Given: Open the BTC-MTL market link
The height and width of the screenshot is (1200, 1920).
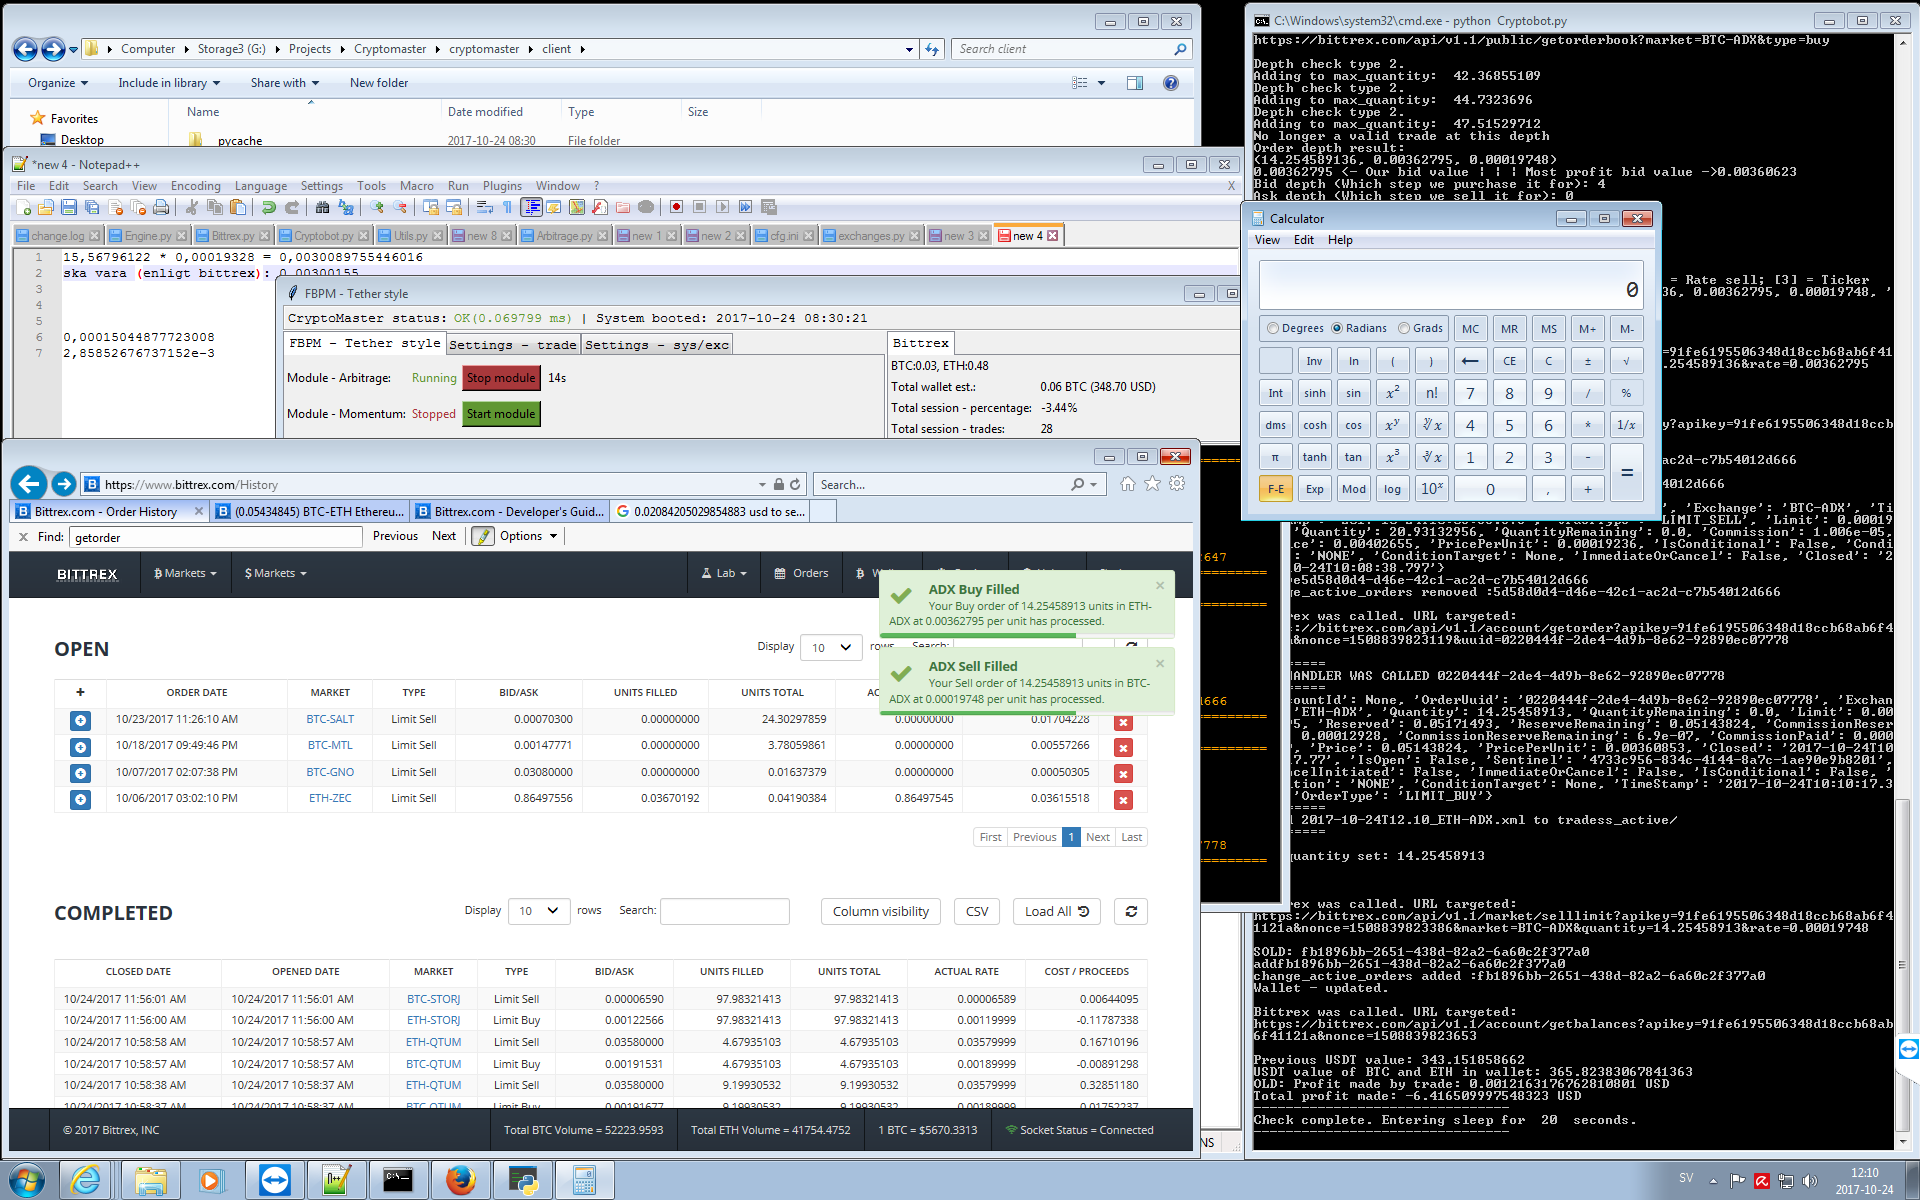Looking at the screenshot, I should 330,746.
